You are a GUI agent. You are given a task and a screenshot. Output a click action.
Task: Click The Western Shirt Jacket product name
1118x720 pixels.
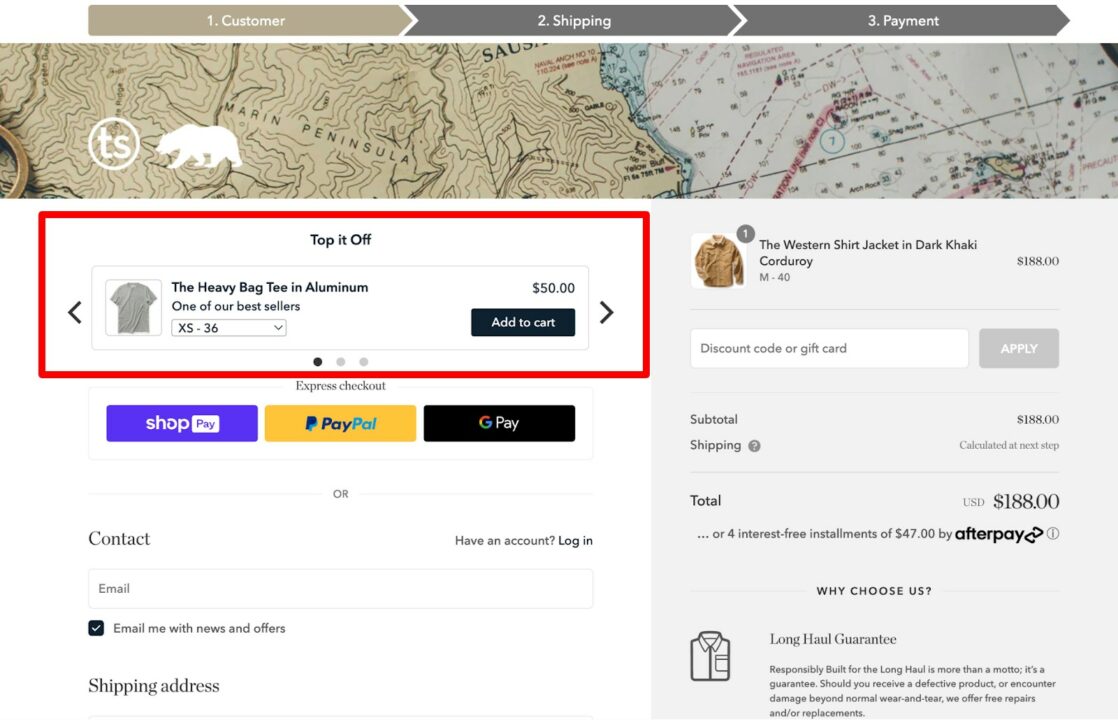coord(868,253)
